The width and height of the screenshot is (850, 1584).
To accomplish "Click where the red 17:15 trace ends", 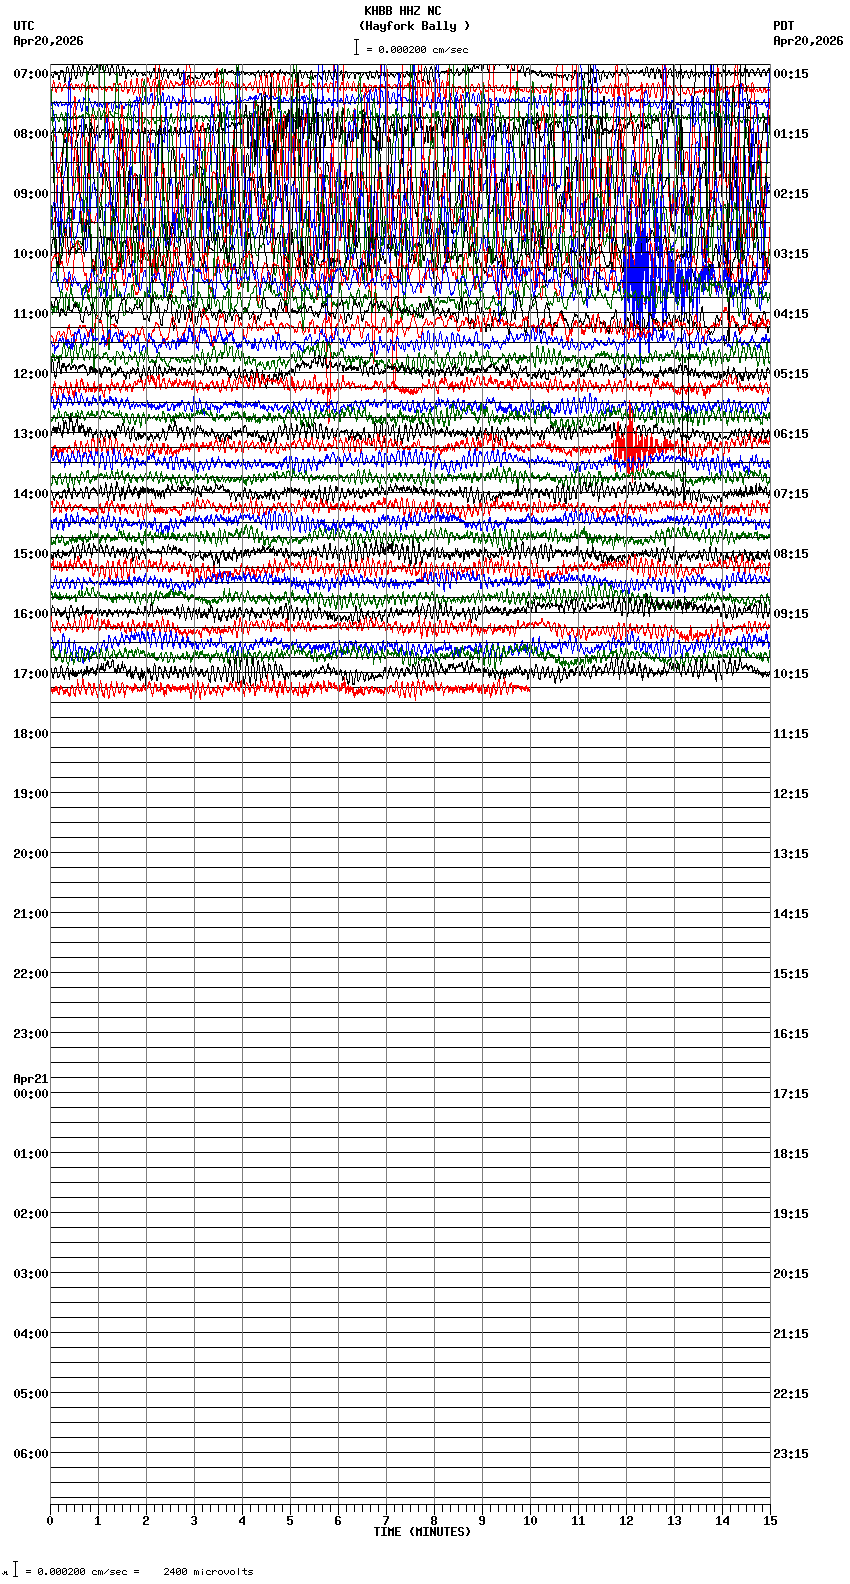I will [529, 688].
